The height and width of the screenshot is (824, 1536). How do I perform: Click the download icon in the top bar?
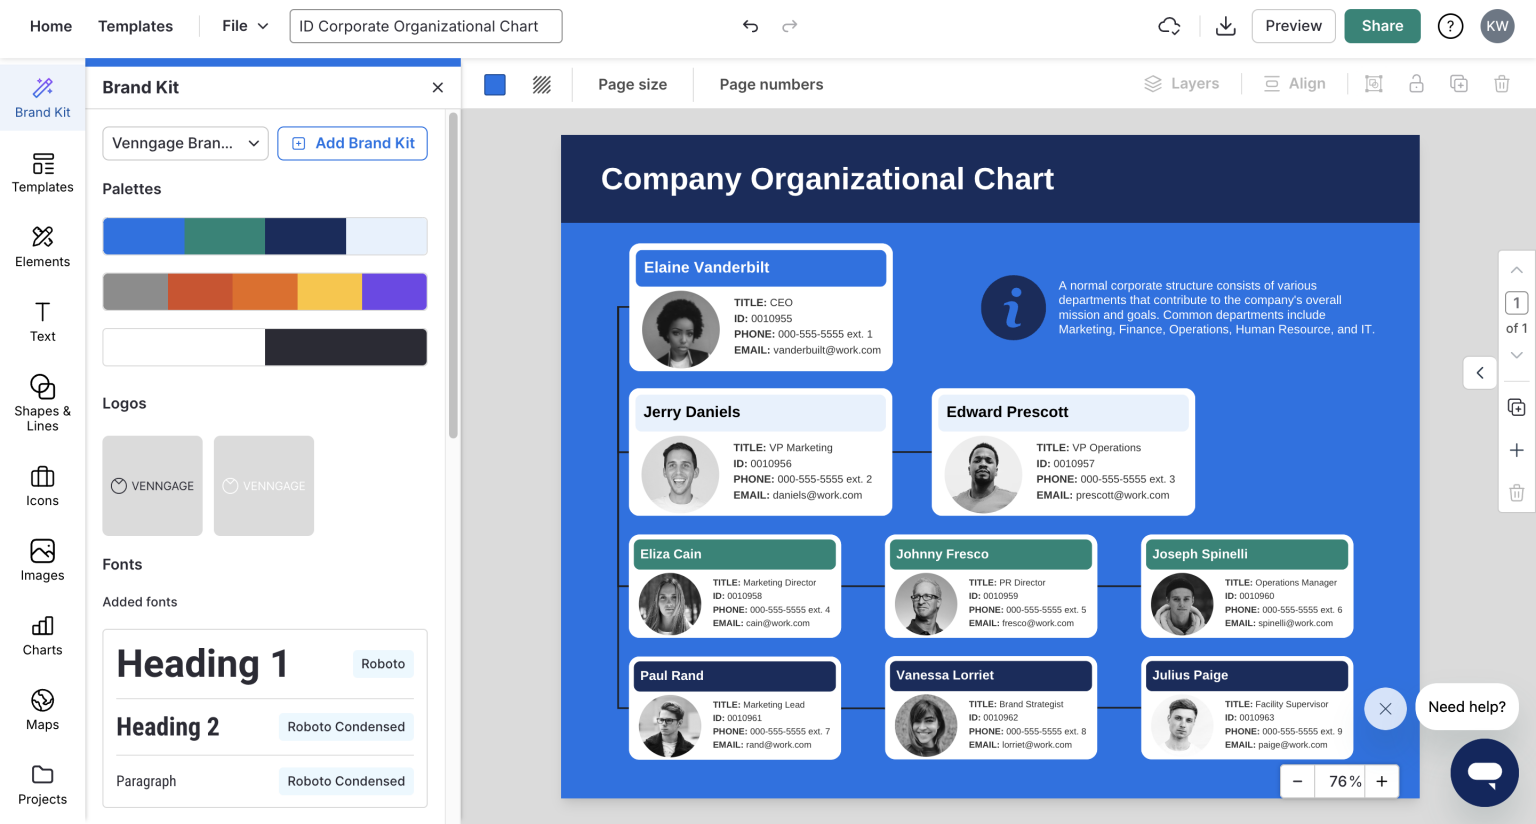tap(1225, 25)
